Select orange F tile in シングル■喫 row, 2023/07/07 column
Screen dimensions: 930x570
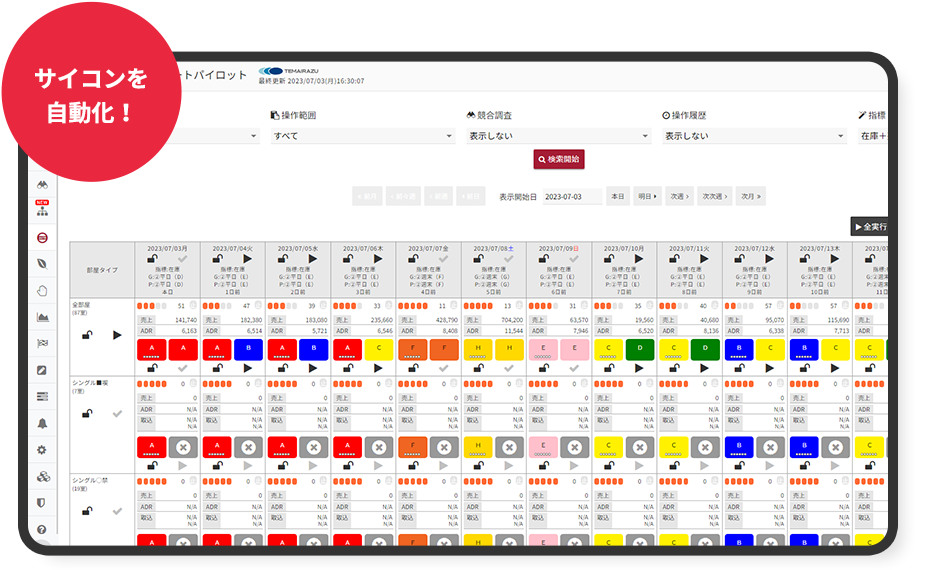click(413, 447)
